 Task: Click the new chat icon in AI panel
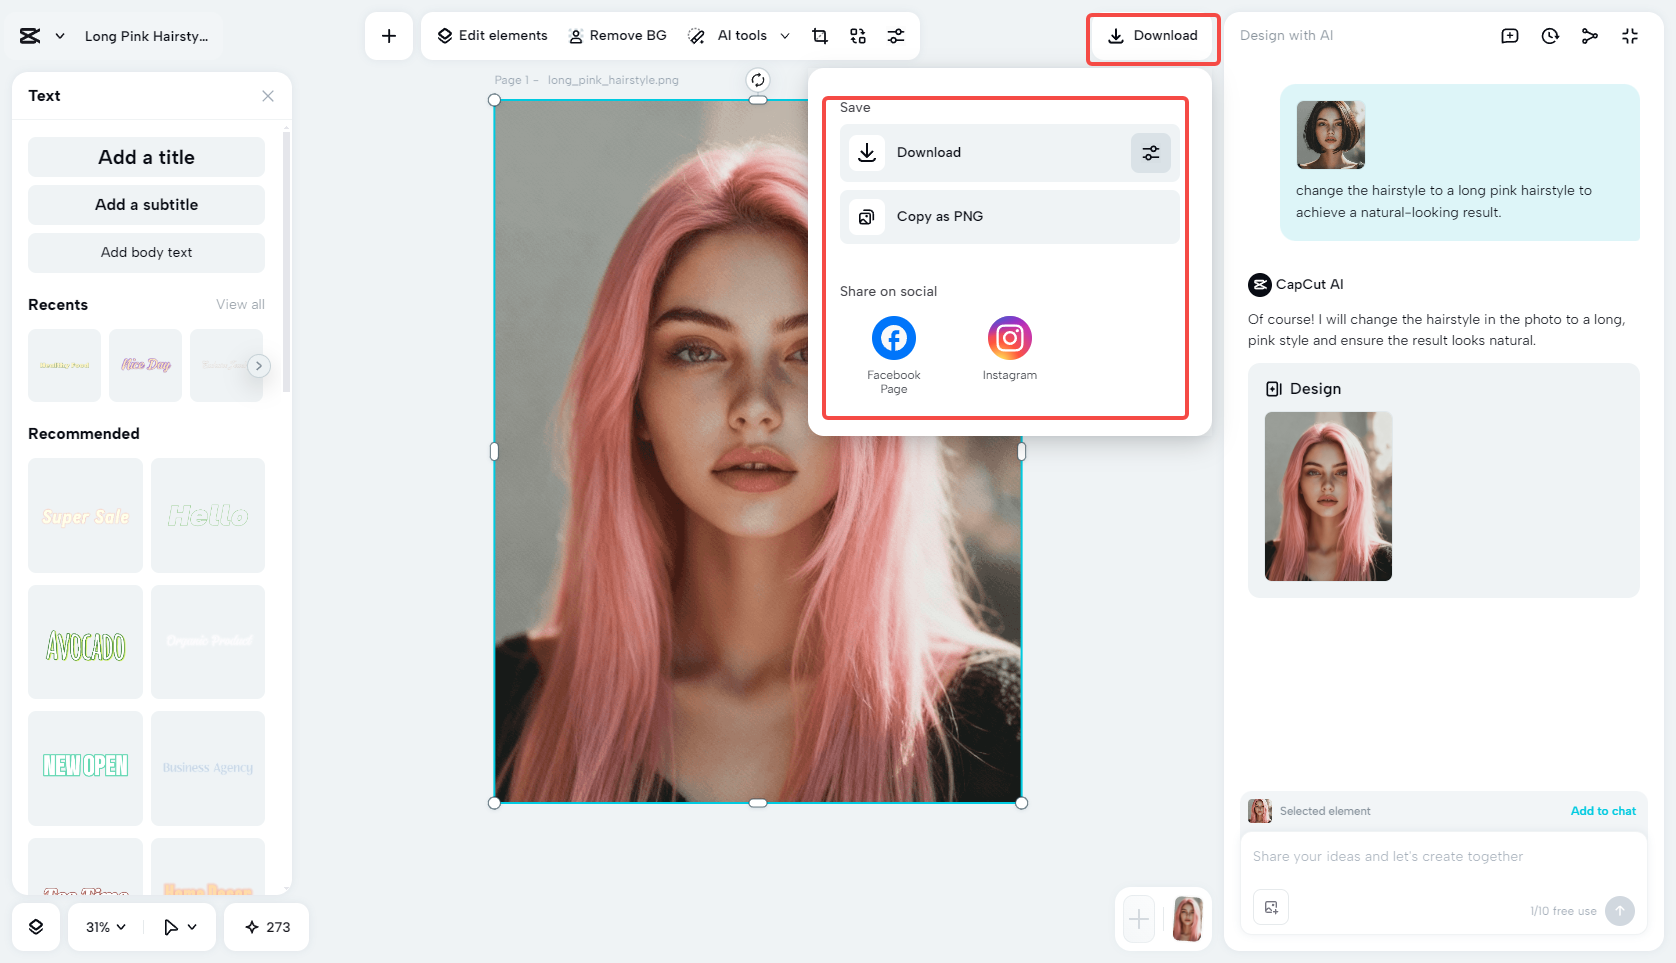[x=1509, y=35]
